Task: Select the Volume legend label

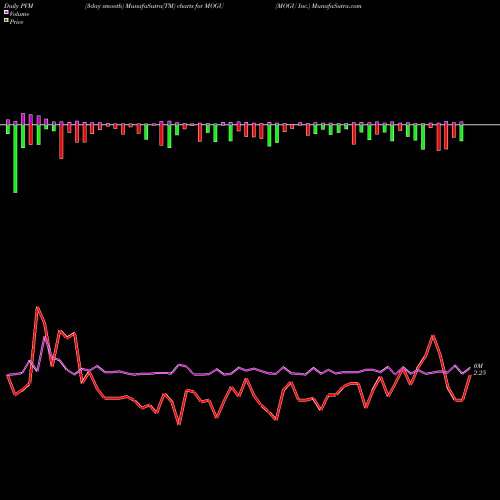Action: (19, 14)
